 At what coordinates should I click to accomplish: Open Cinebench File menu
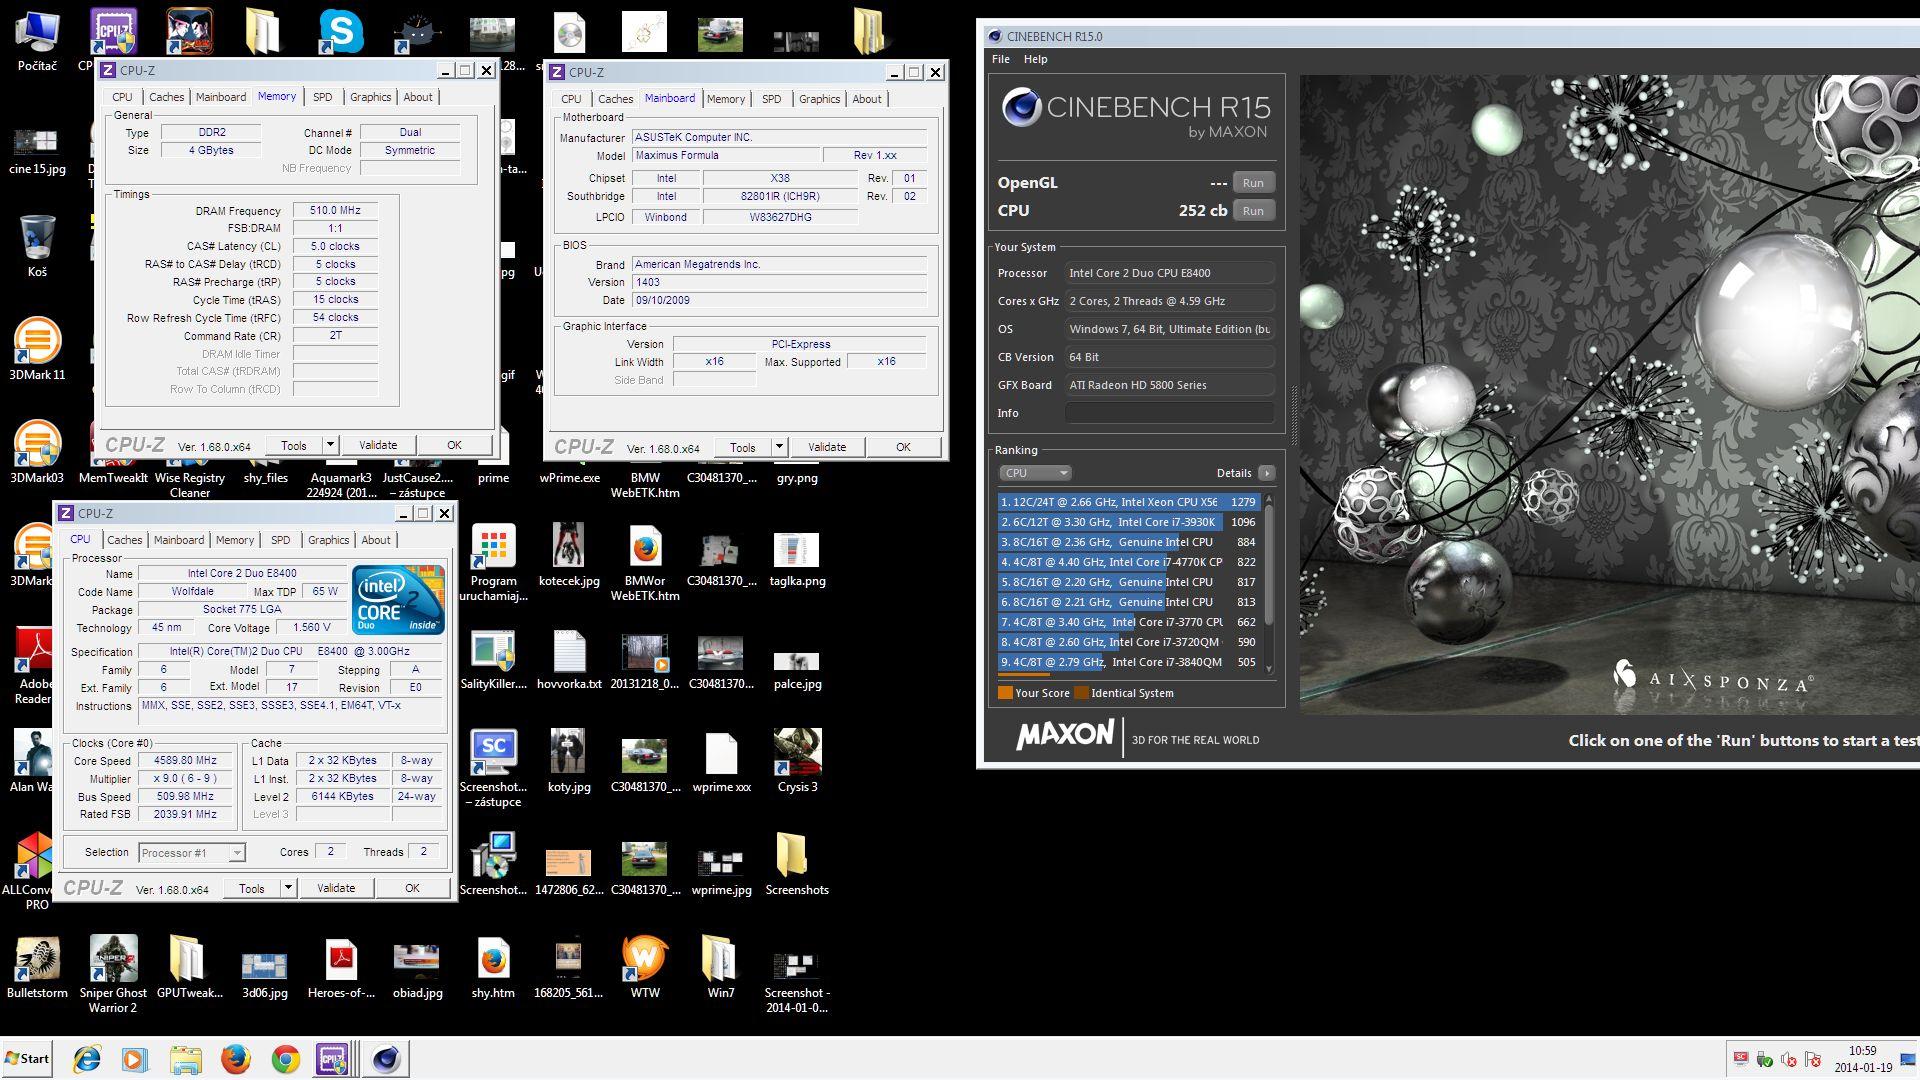[1000, 59]
